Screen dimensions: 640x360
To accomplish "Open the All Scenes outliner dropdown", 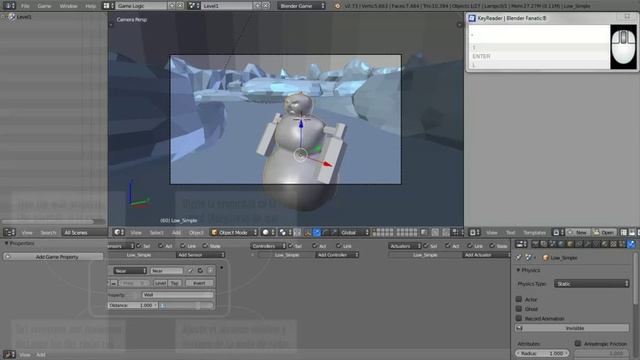I will coord(84,232).
